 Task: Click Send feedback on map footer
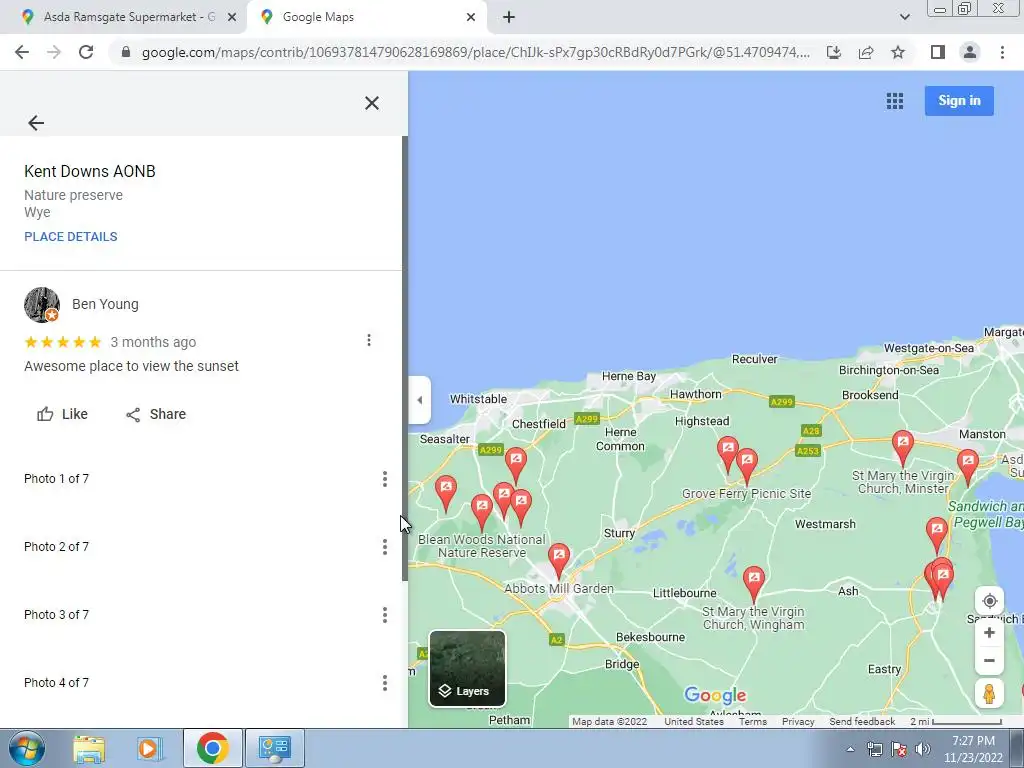862,722
